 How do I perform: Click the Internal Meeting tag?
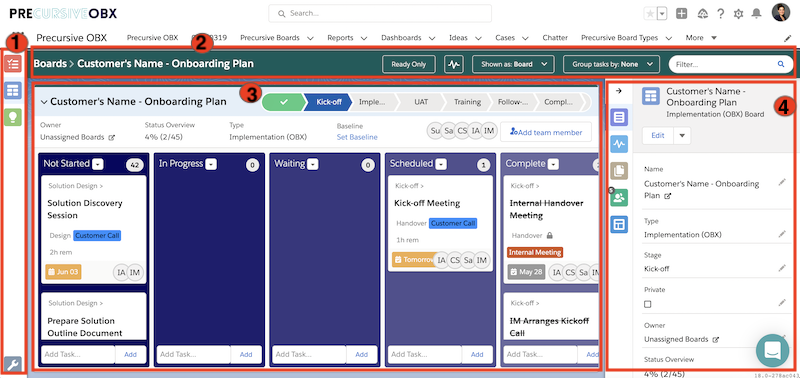pos(535,253)
